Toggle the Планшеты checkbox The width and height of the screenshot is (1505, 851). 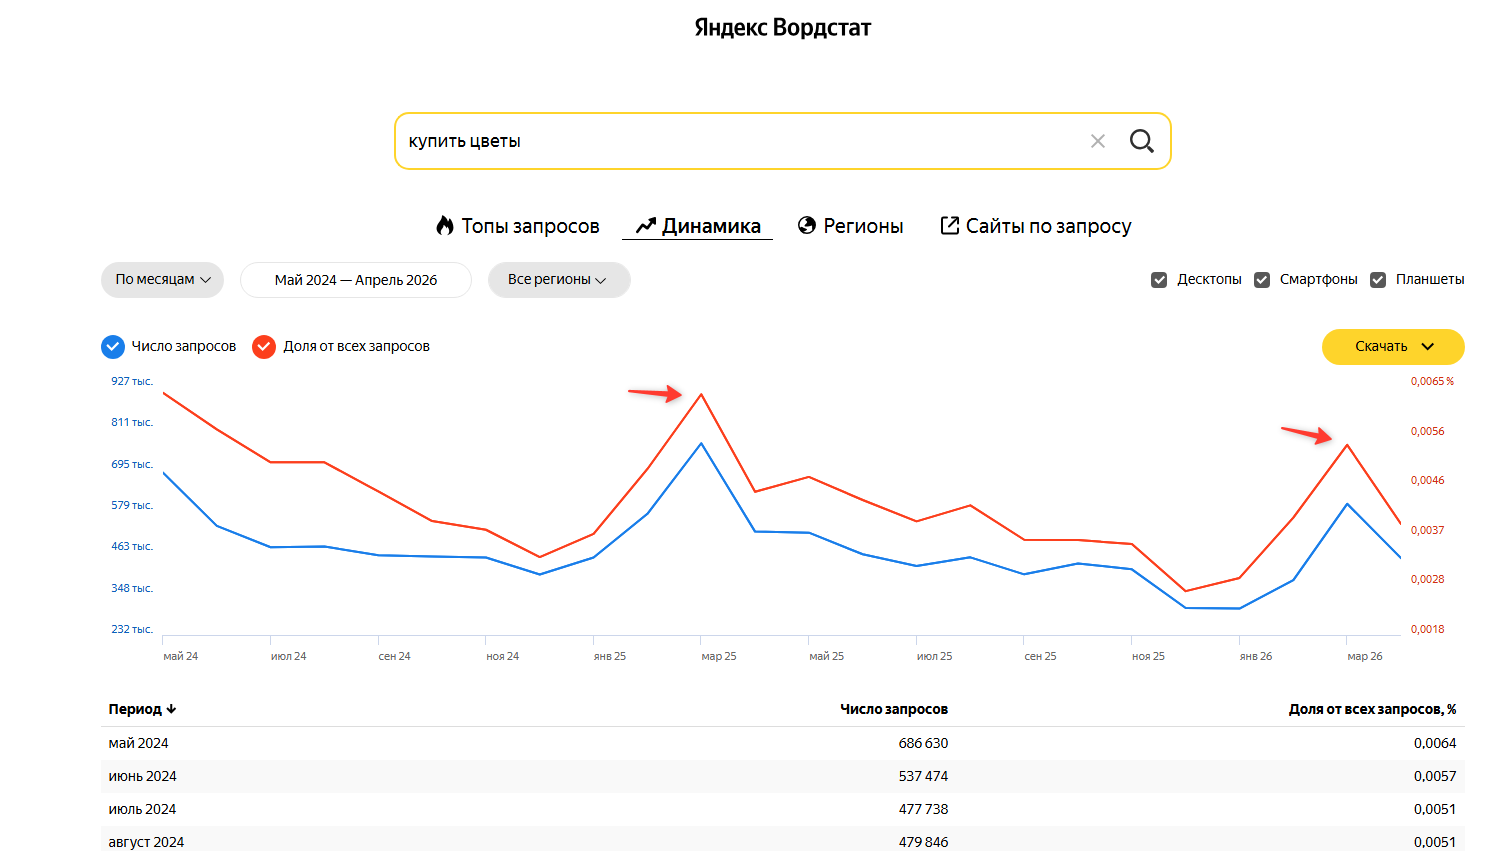(1378, 280)
